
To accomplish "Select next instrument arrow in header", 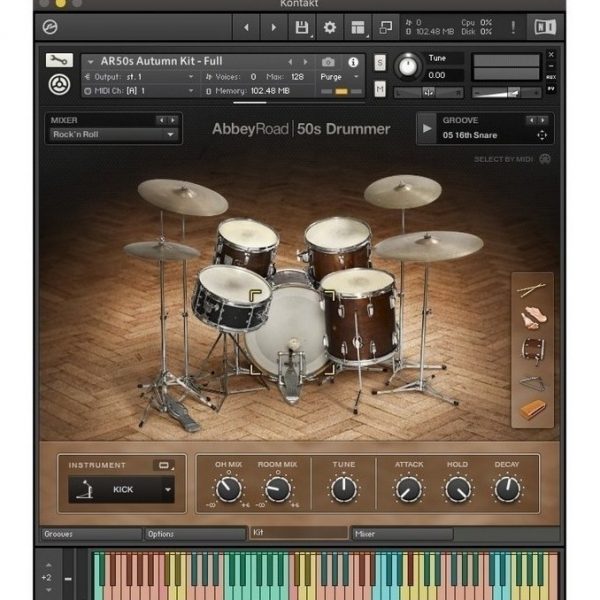I will click(x=305, y=62).
